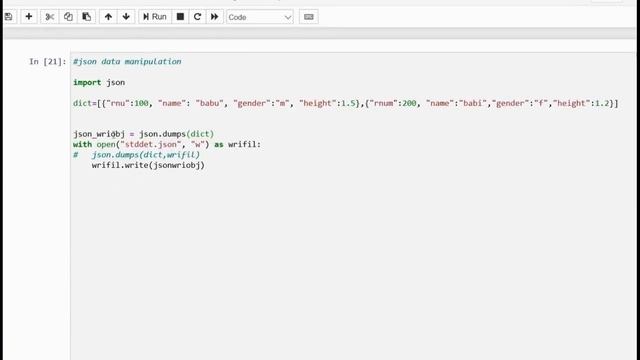The width and height of the screenshot is (640, 360).
Task: Click the '#json data manipulation' comment line
Action: click(x=127, y=62)
